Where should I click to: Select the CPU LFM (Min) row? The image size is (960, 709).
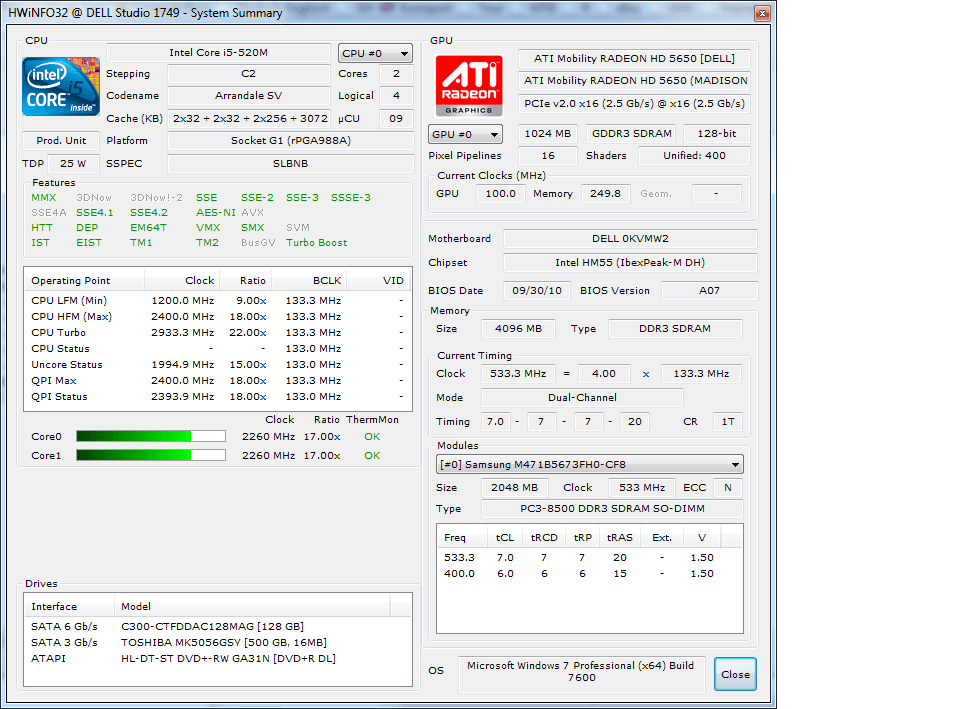[x=217, y=301]
